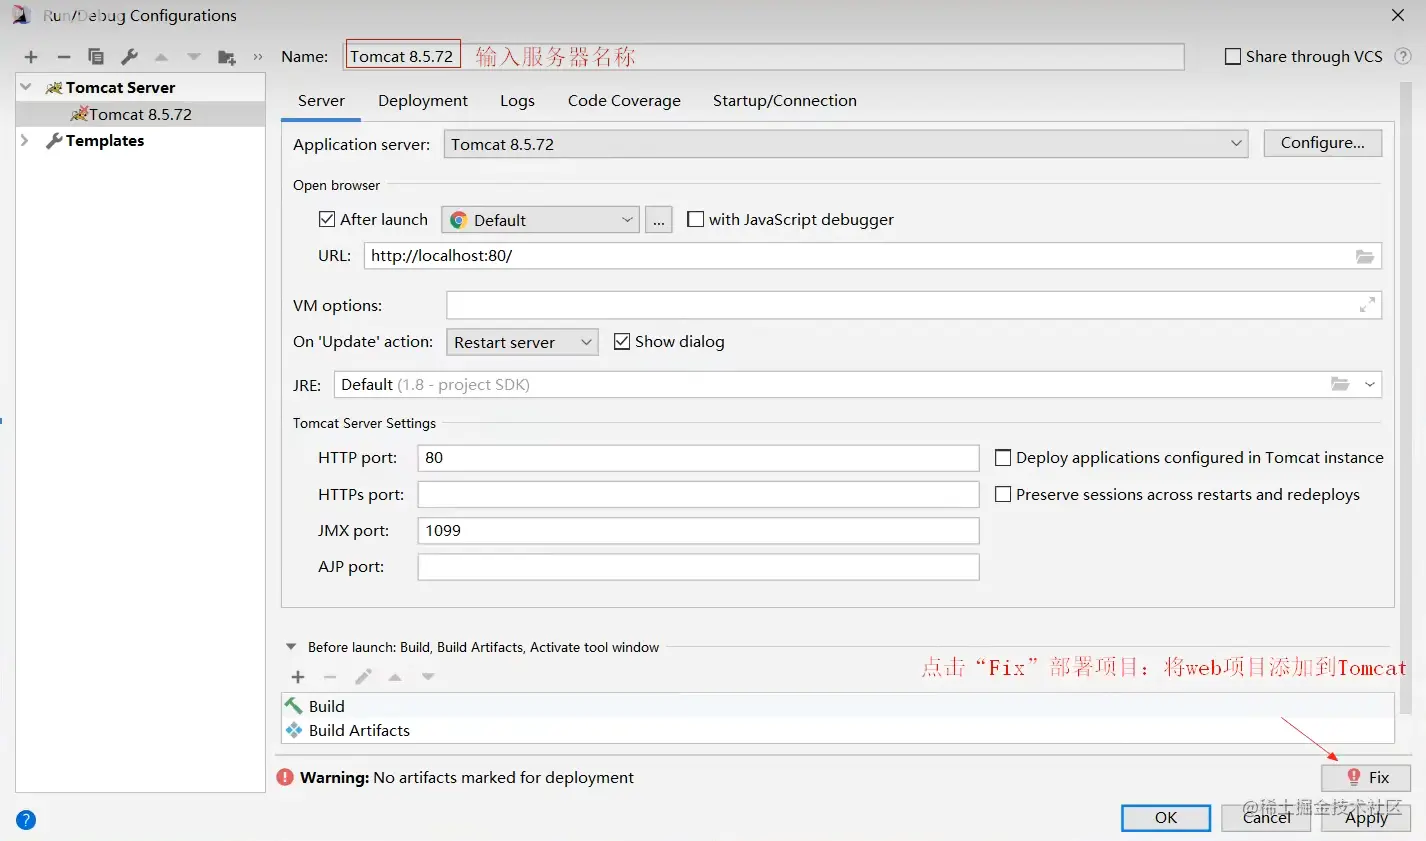Select Build Artifacts in before-launch list

point(838,730)
